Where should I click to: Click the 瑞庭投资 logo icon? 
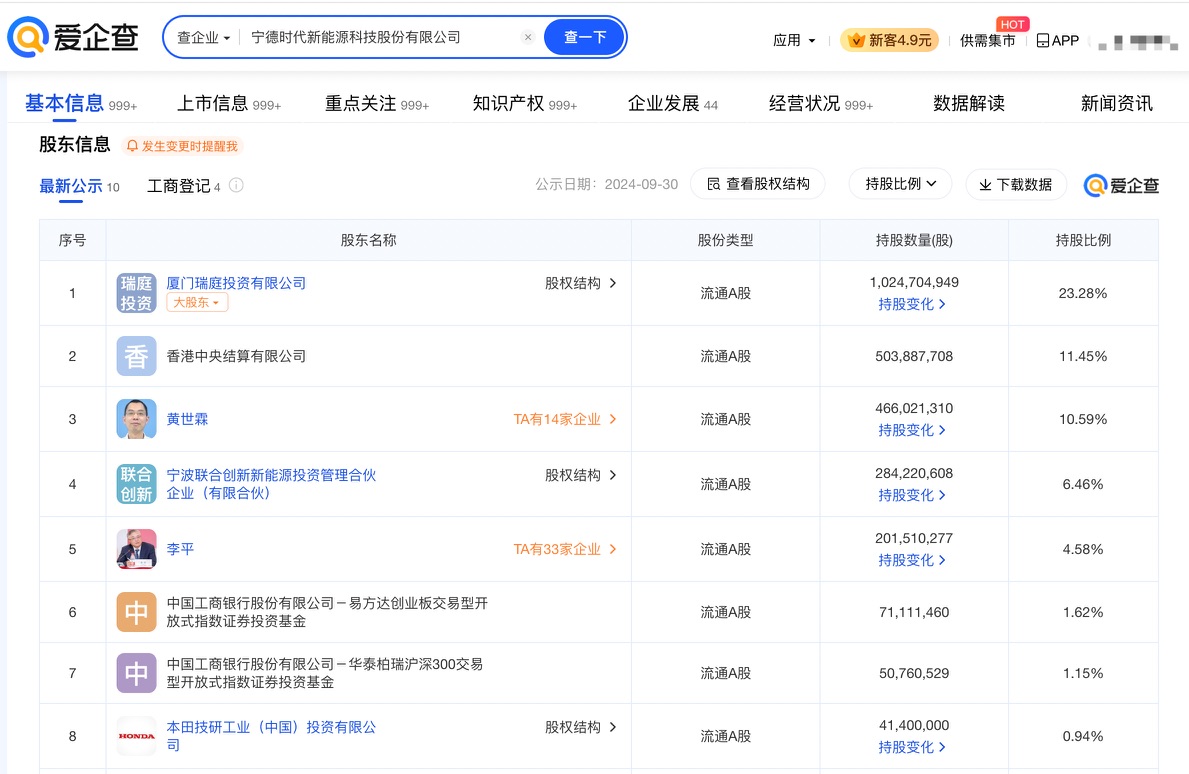[x=136, y=293]
